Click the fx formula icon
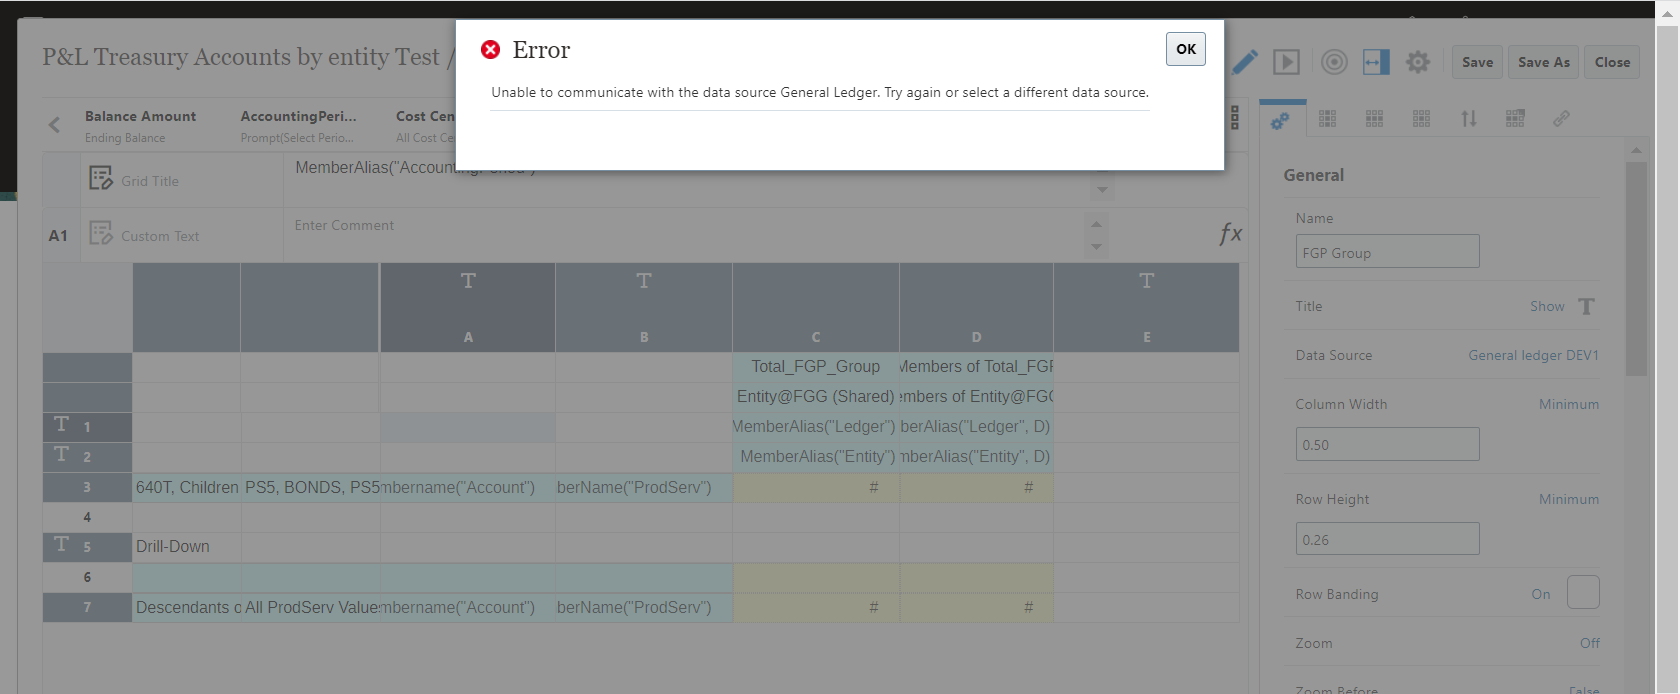Screen dimensions: 1680x694 (1230, 234)
